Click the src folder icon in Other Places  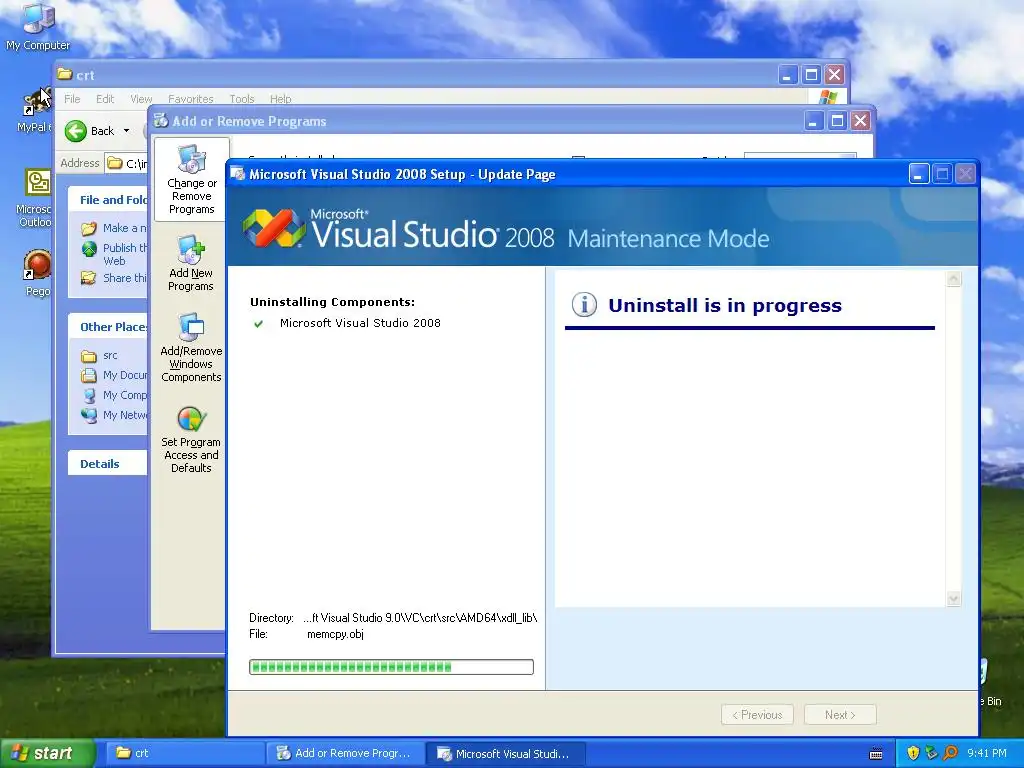click(89, 356)
